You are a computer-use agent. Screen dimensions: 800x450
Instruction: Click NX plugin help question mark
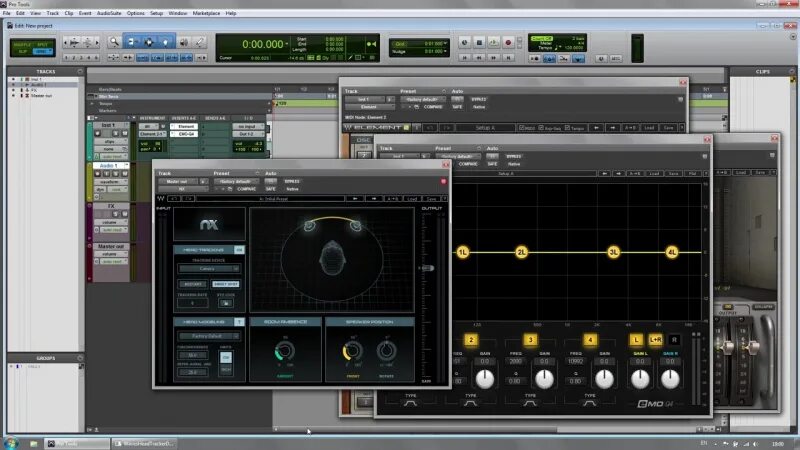444,198
